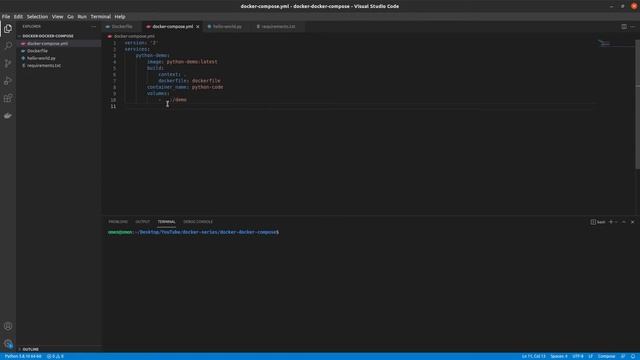Click the 'image: python-demo:latest' line

[182, 62]
